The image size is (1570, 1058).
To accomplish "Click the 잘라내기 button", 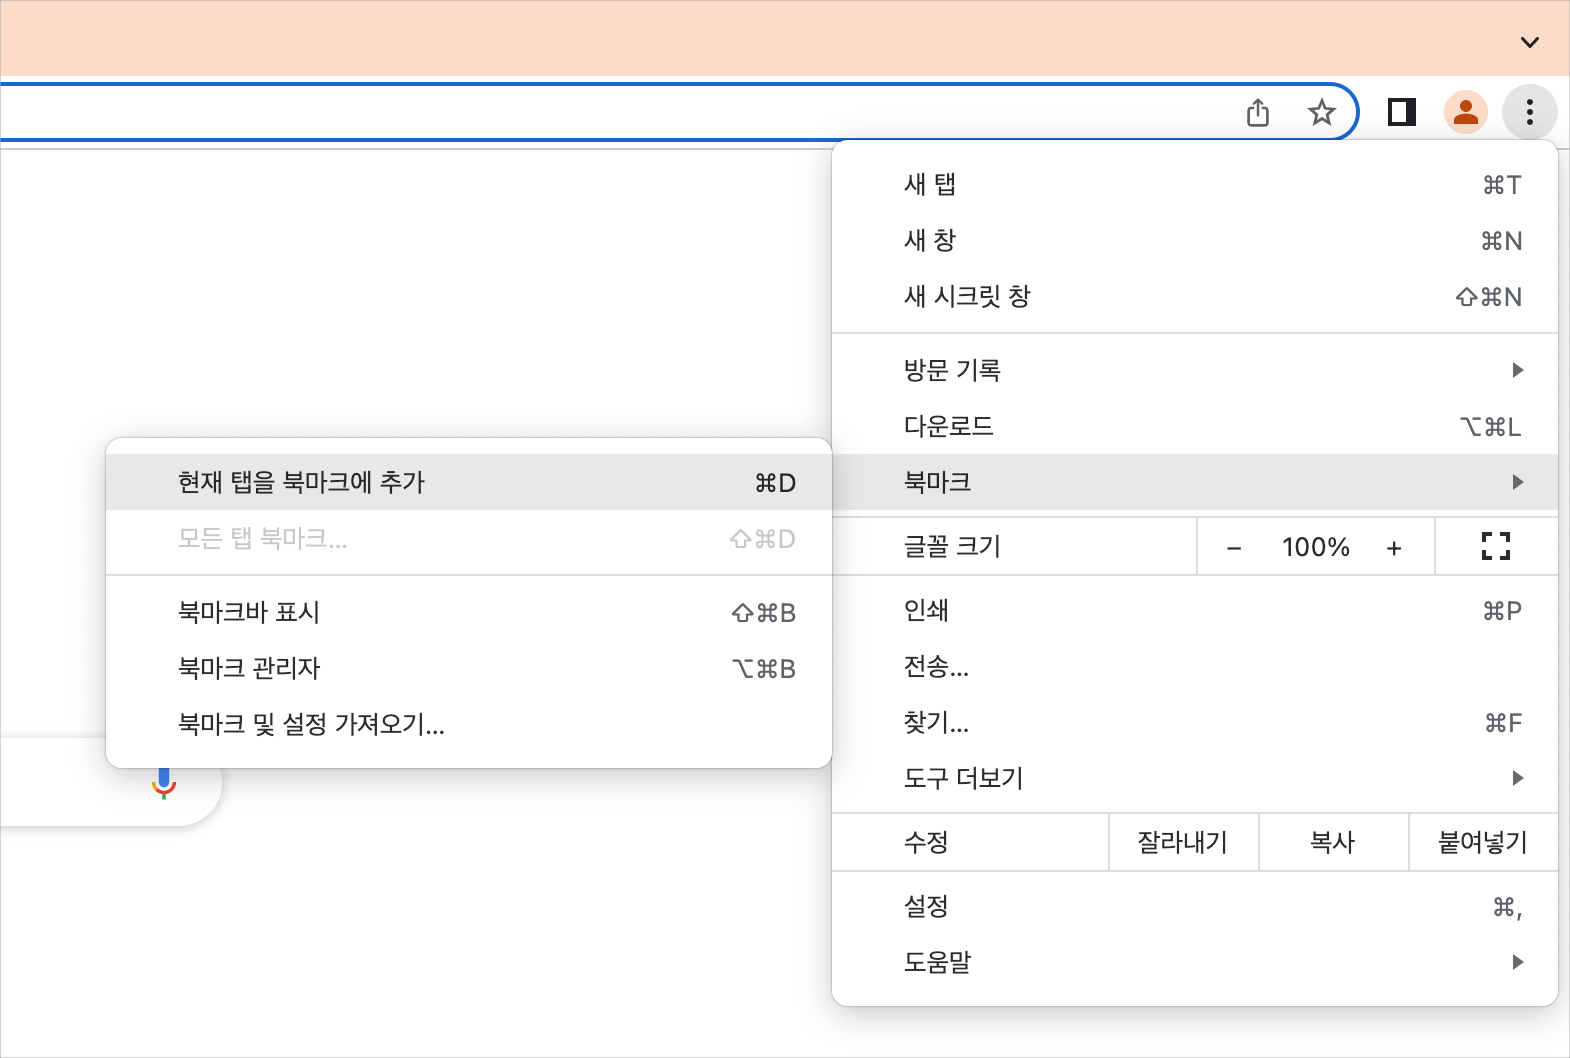I will coord(1183,842).
